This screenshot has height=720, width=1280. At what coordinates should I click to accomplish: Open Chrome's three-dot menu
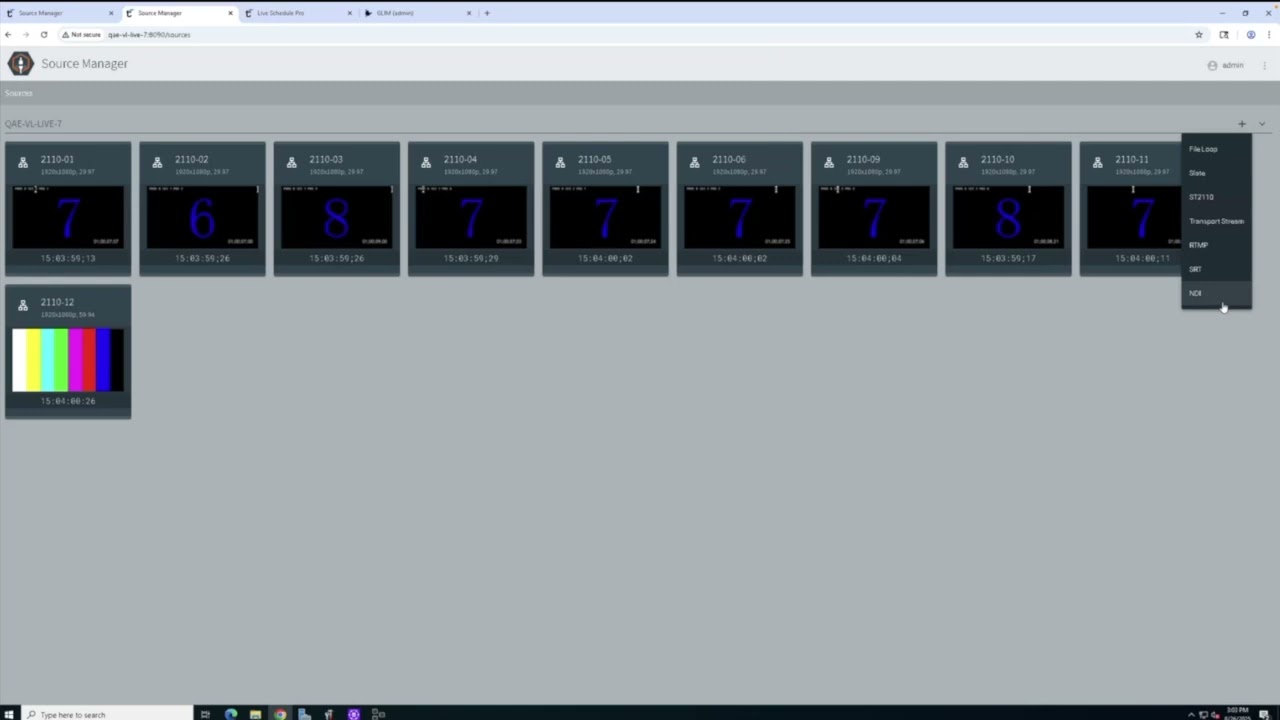pos(1269,34)
